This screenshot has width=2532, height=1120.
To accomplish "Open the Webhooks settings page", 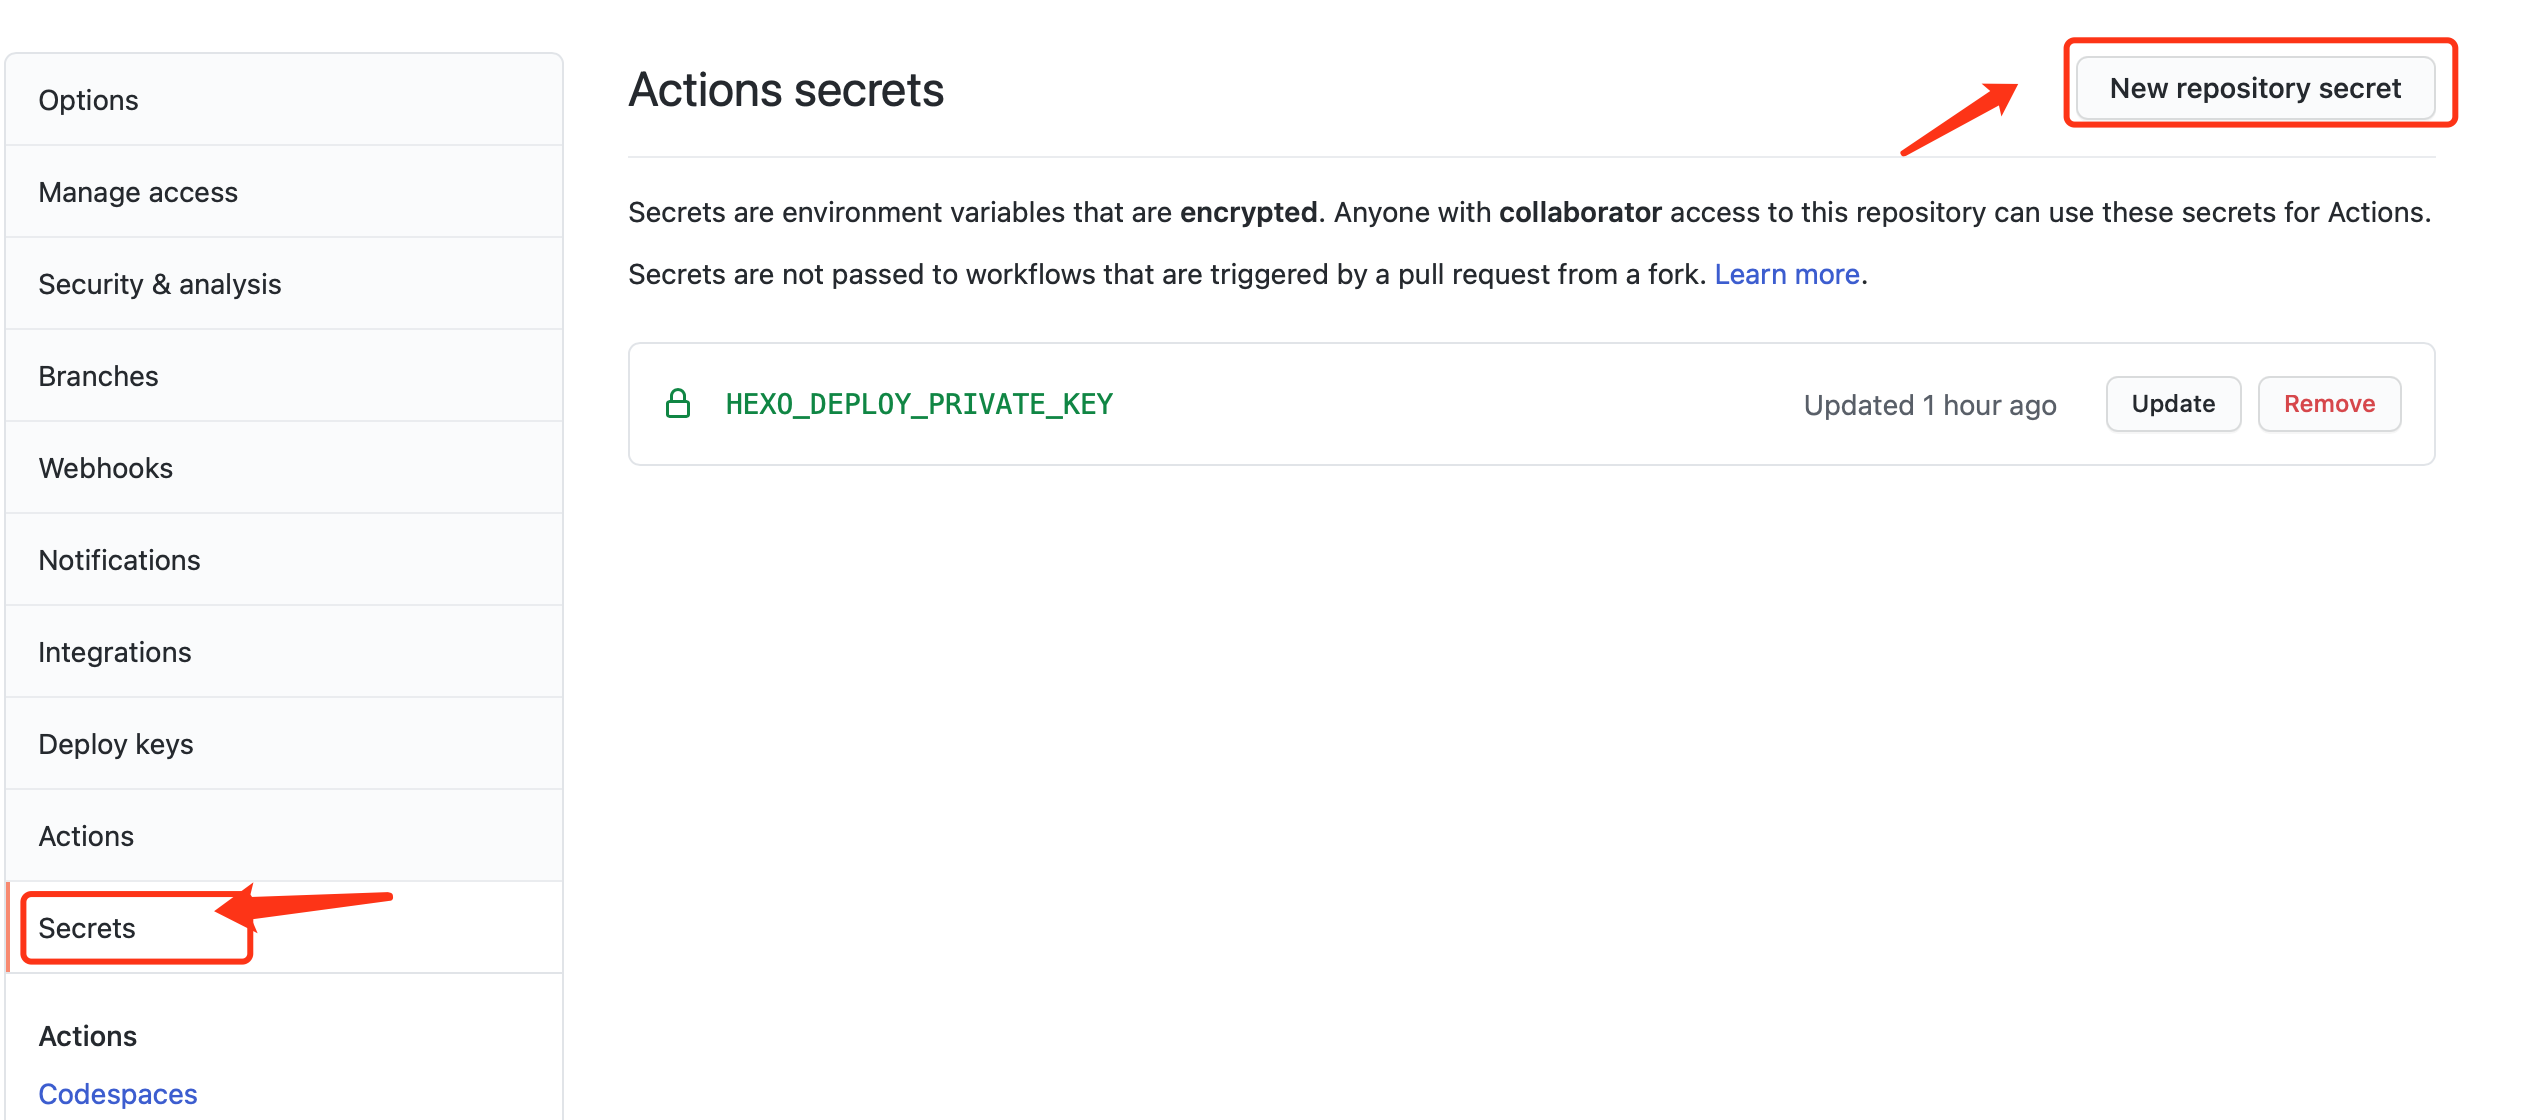I will (x=284, y=468).
